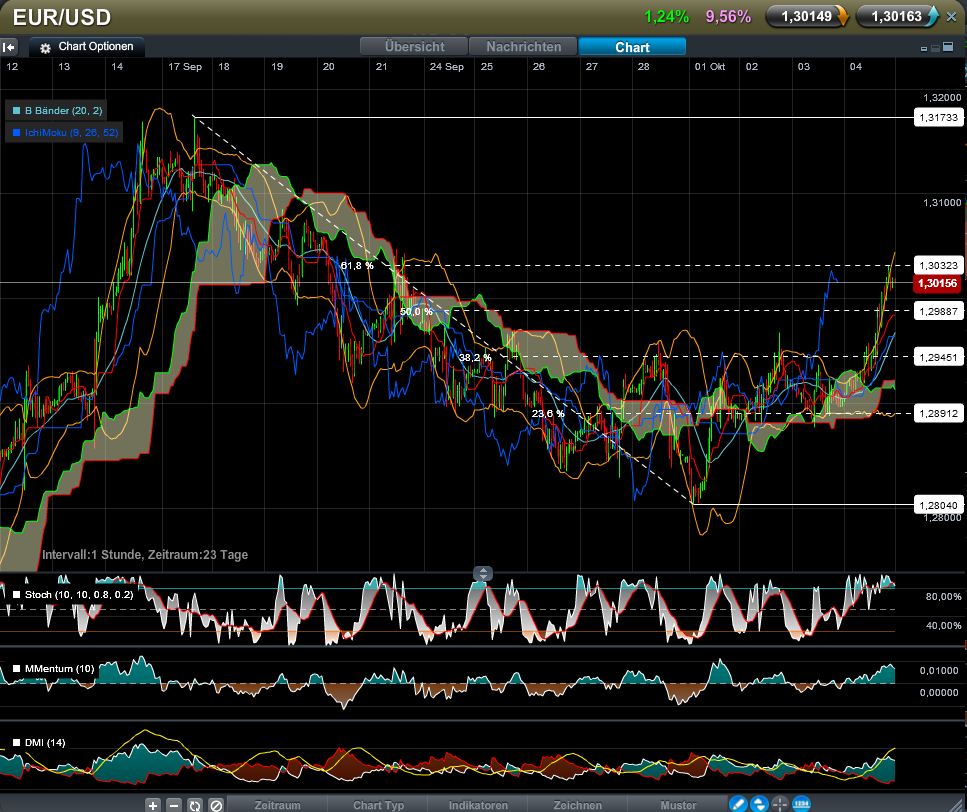
Task: Open the Zeitraum menu
Action: (278, 805)
